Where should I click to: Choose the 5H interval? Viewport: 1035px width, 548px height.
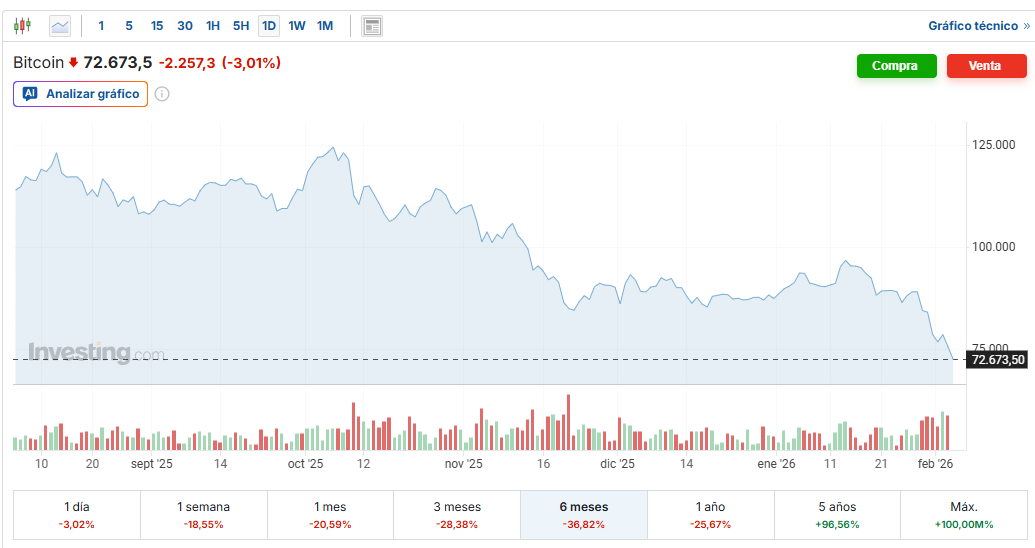241,26
